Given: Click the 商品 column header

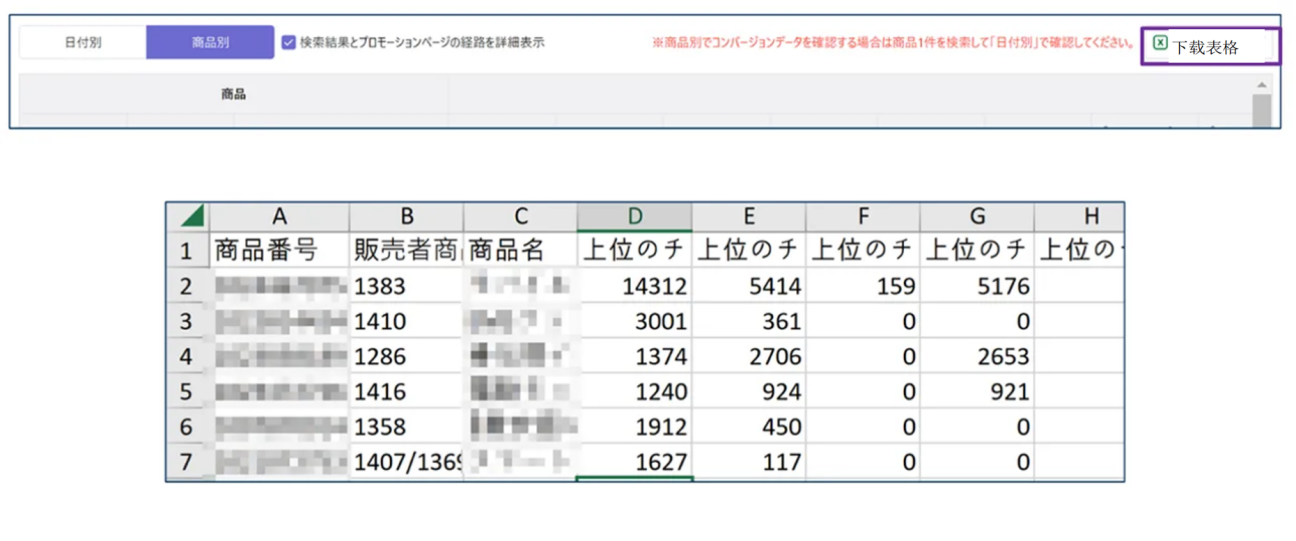Looking at the screenshot, I should coord(234,95).
